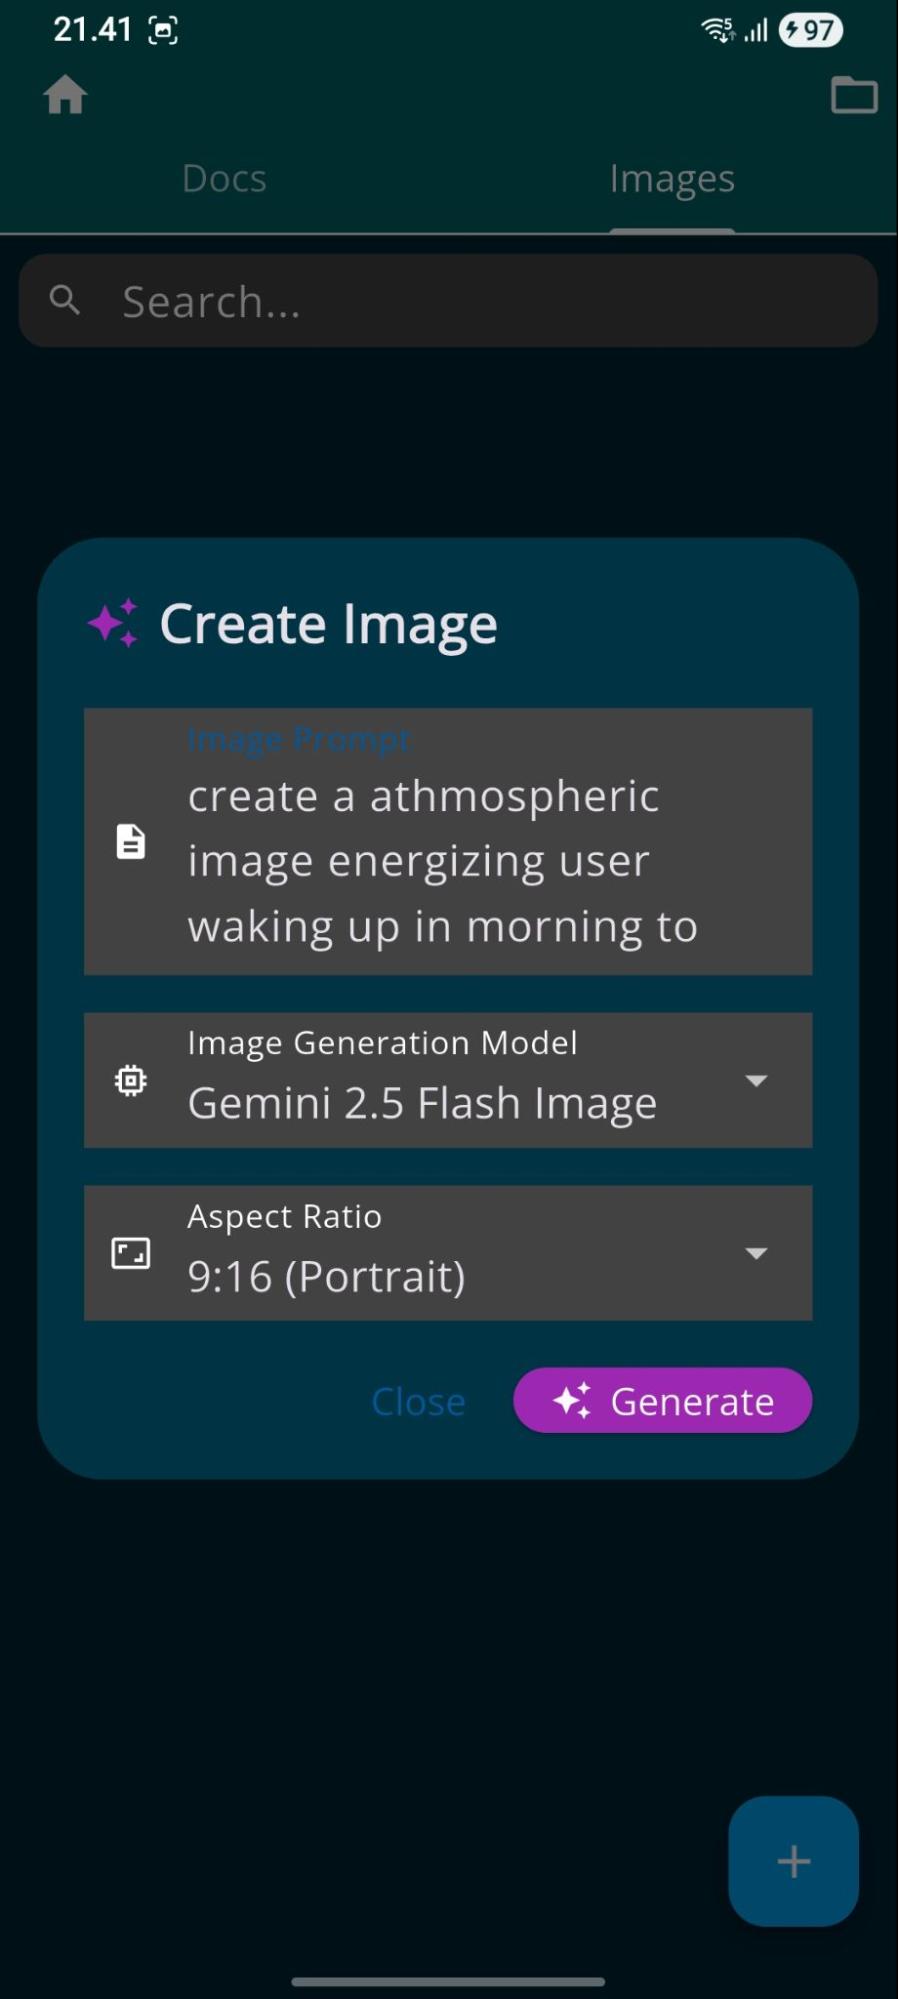Open the folder icon at top right
The width and height of the screenshot is (898, 1999).
[855, 96]
